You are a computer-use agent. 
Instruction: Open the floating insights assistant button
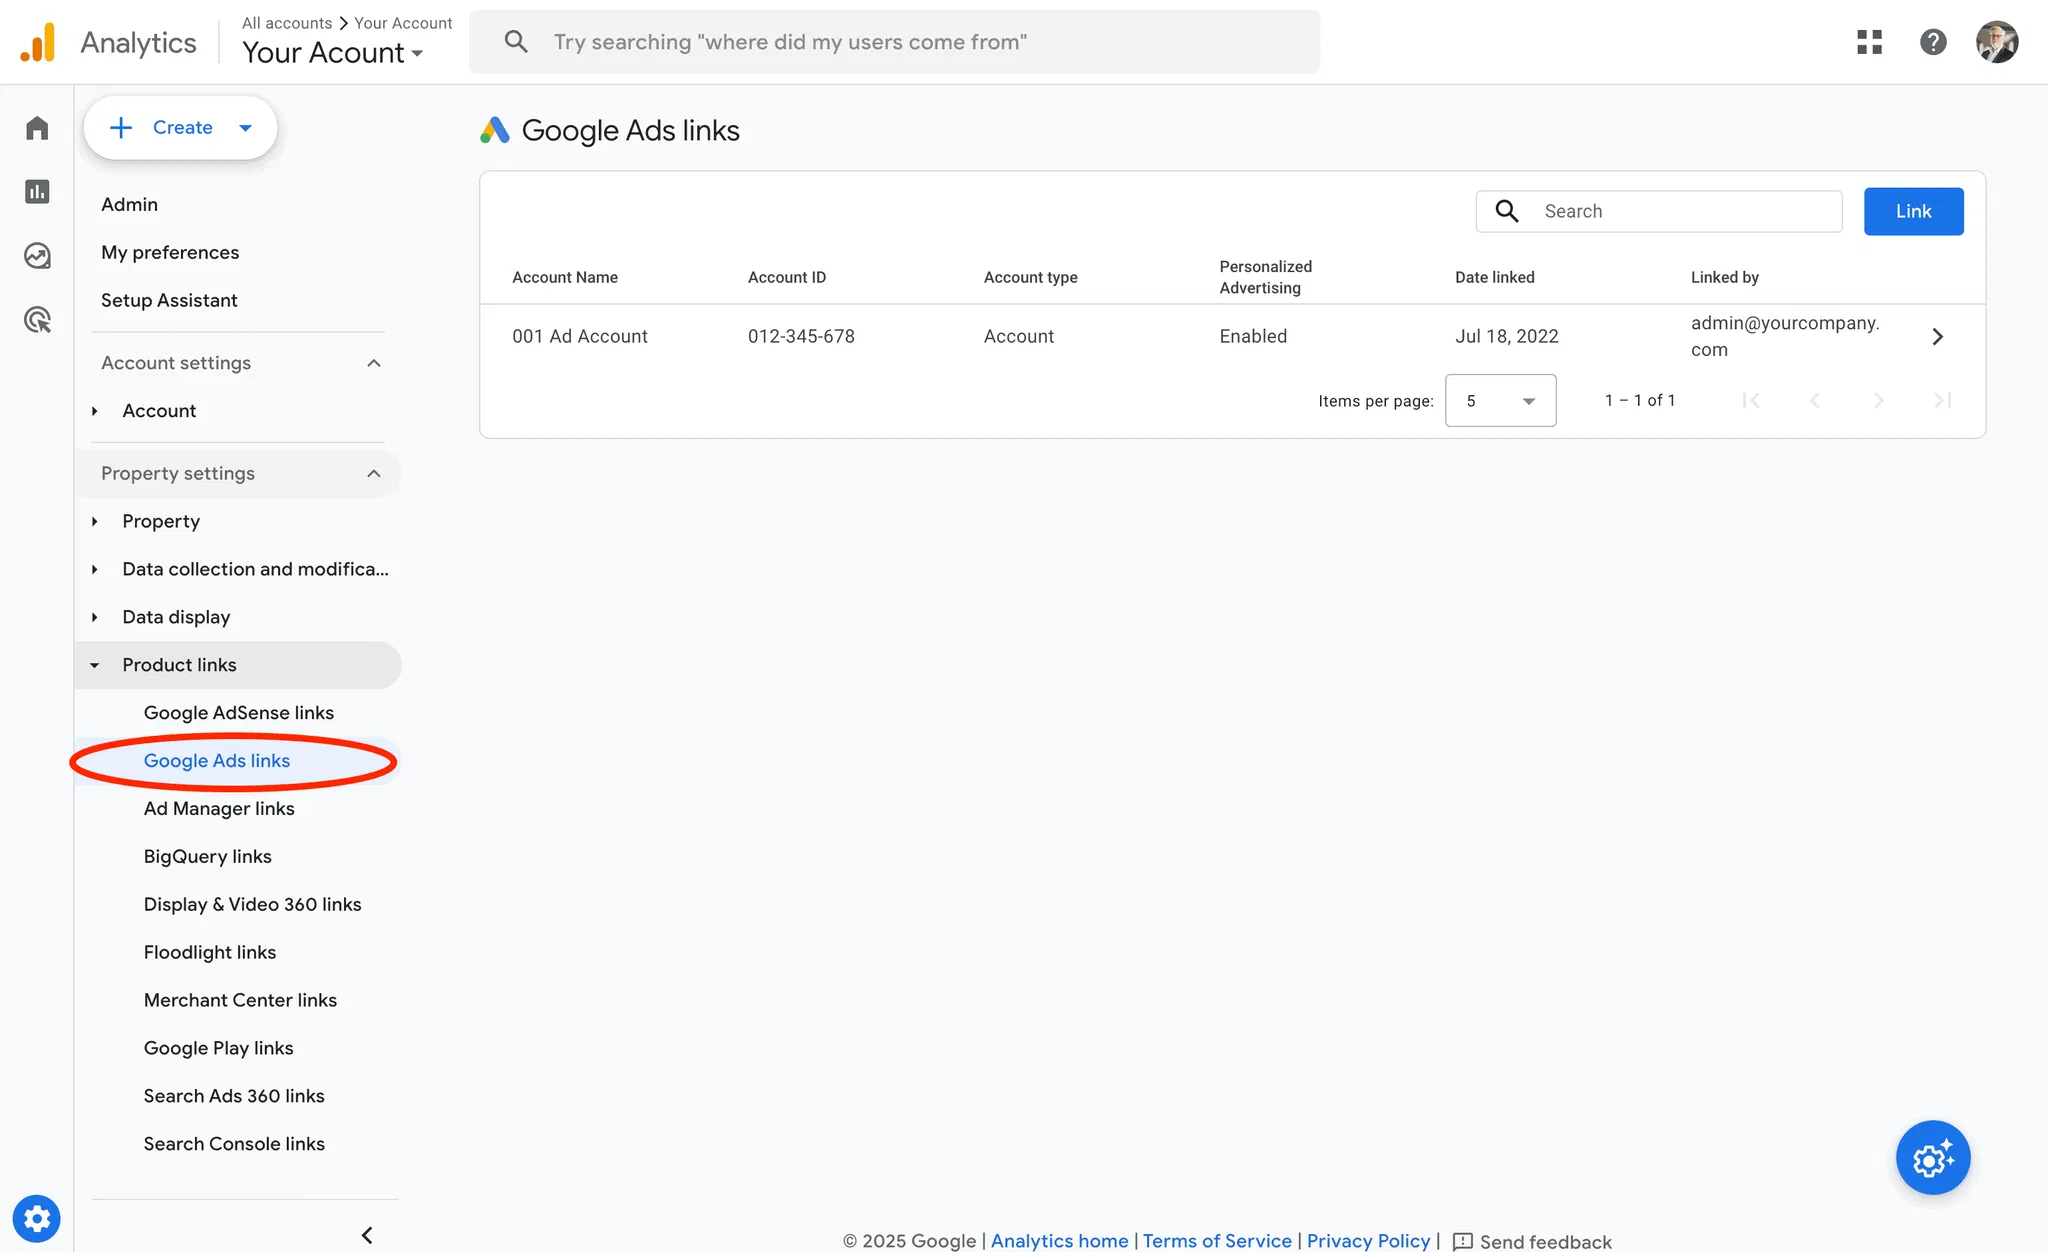coord(1932,1158)
